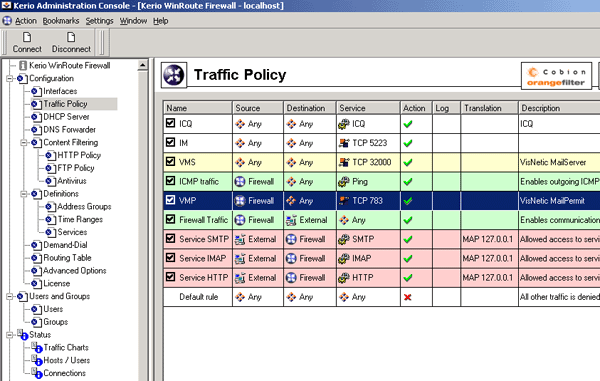Click the TCP 5223 service icon
Image resolution: width=600 pixels, height=381 pixels.
[344, 143]
